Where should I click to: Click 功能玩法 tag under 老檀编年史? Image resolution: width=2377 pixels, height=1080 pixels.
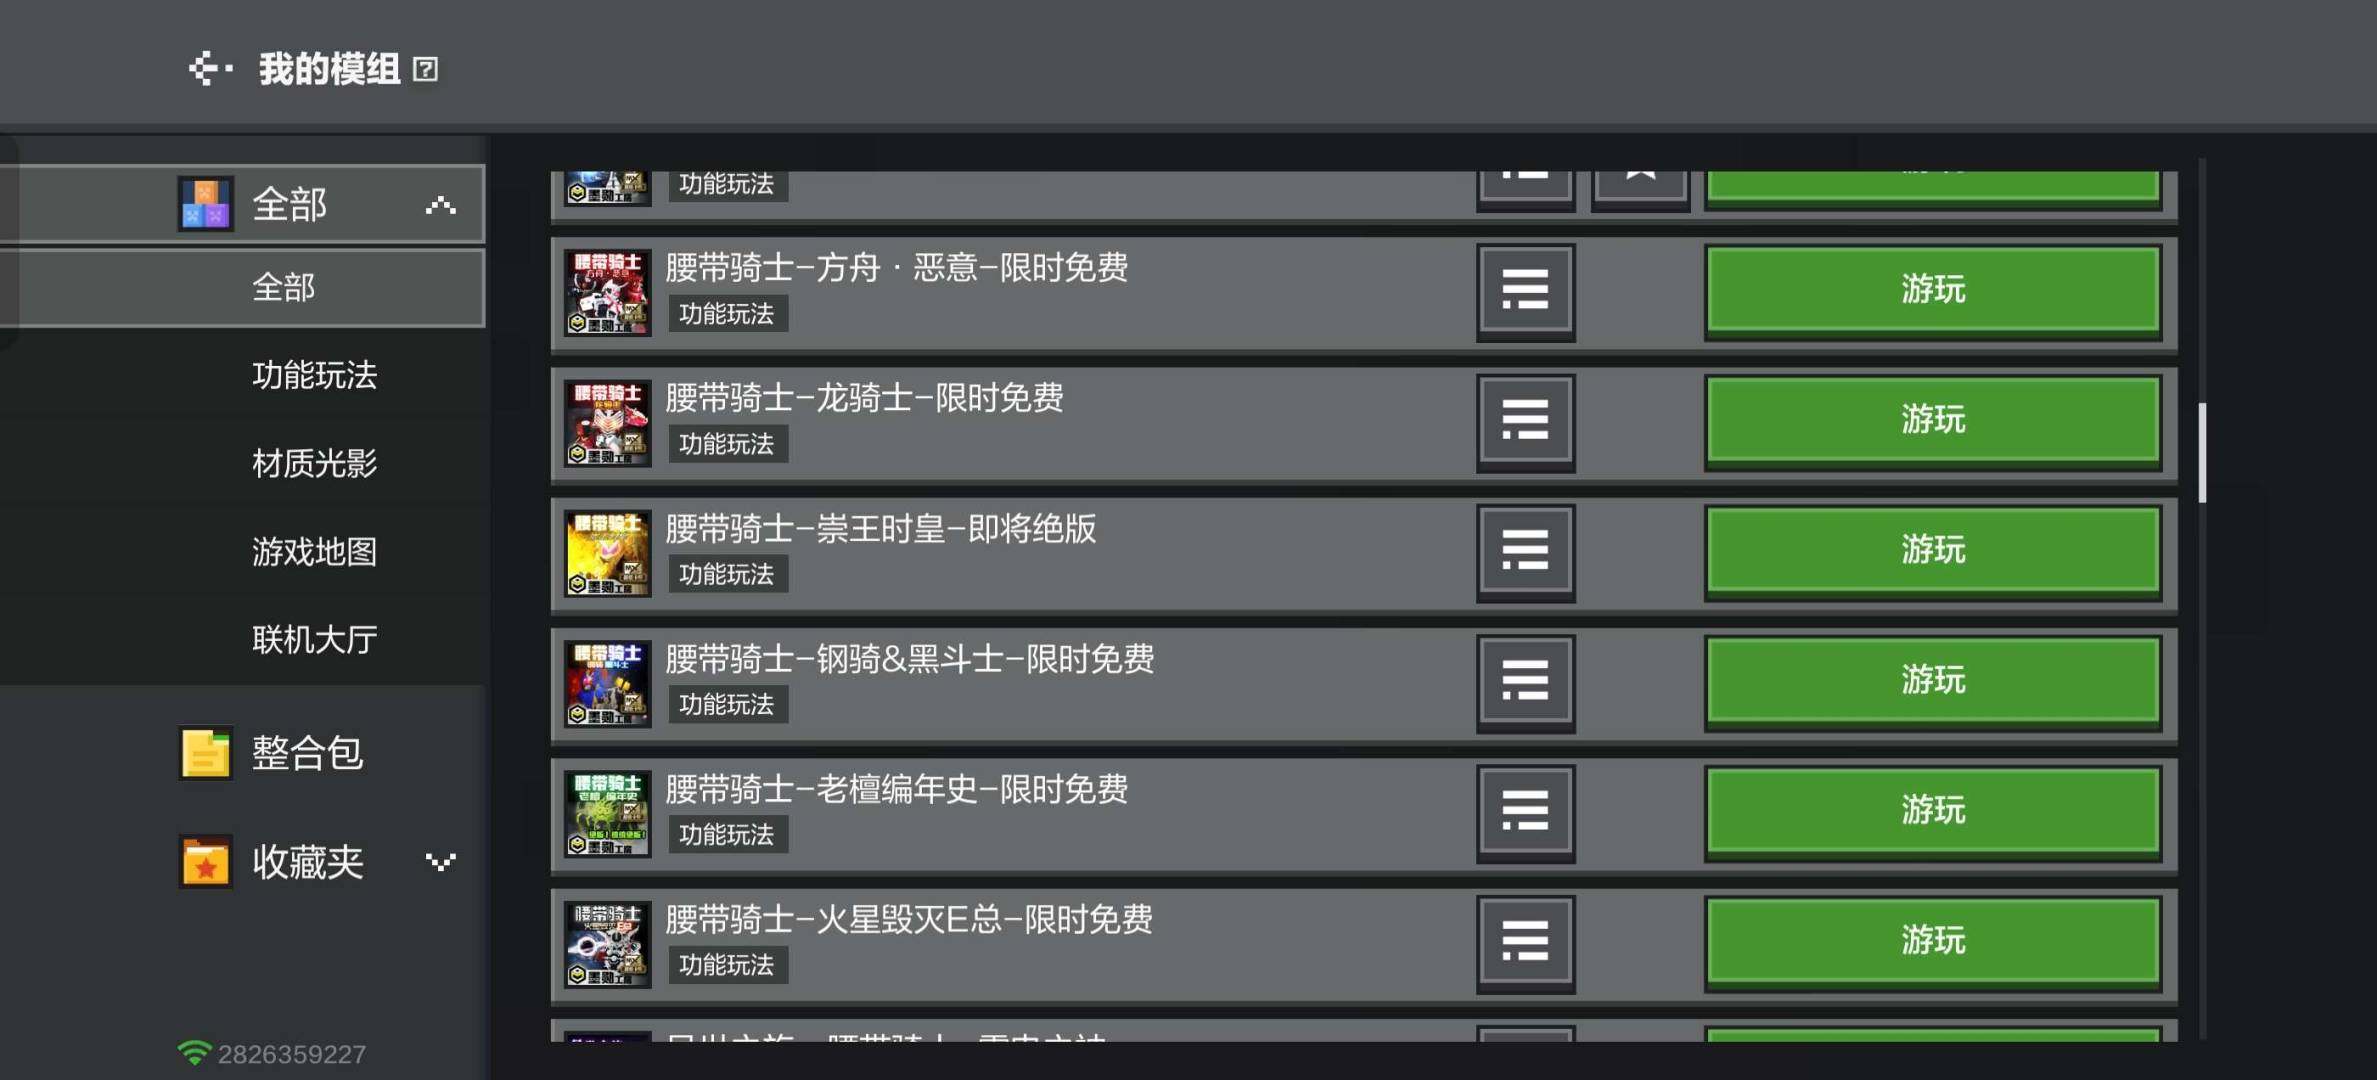tap(727, 835)
